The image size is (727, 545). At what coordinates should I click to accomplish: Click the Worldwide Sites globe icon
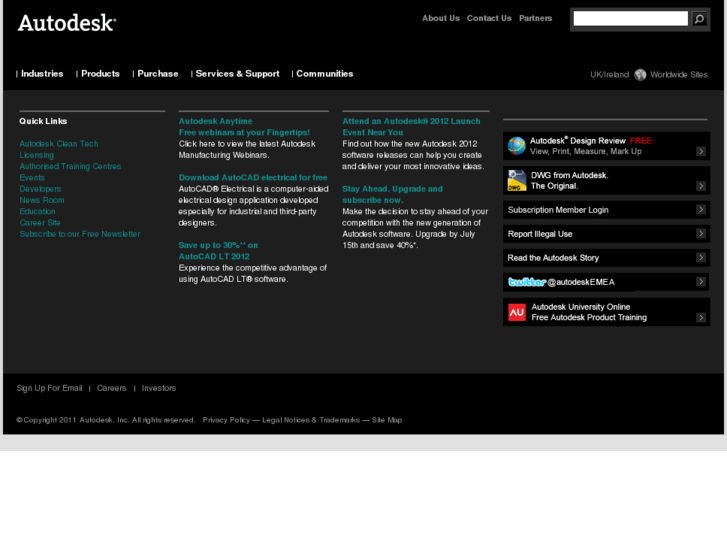(x=640, y=75)
